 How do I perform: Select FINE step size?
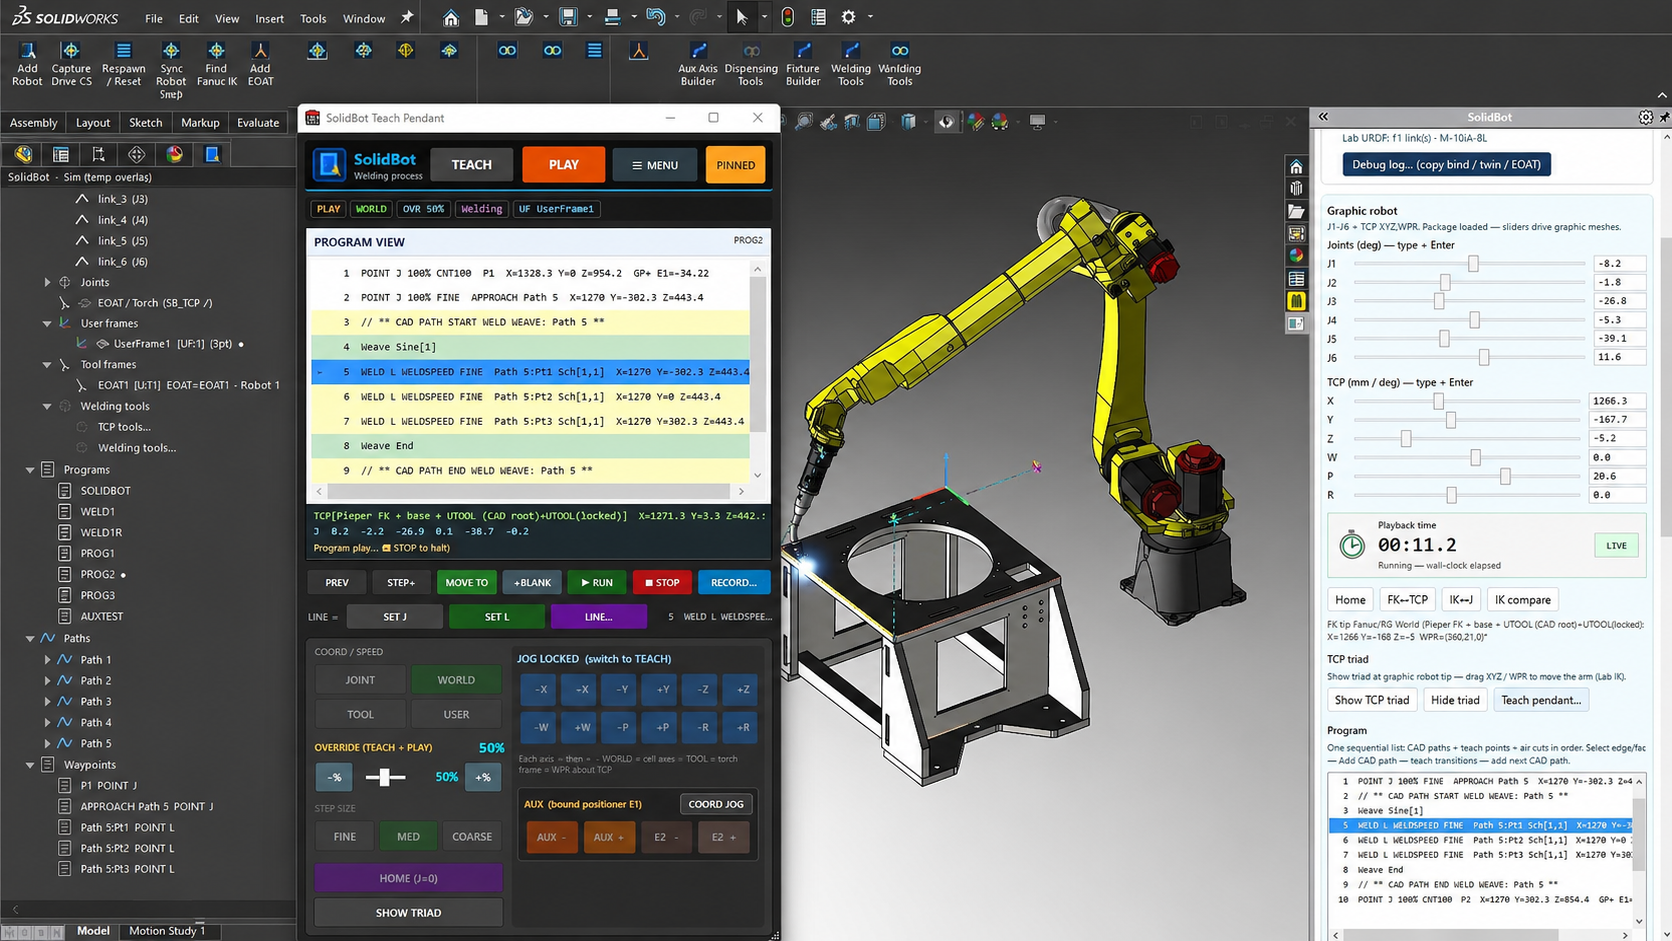tap(344, 837)
